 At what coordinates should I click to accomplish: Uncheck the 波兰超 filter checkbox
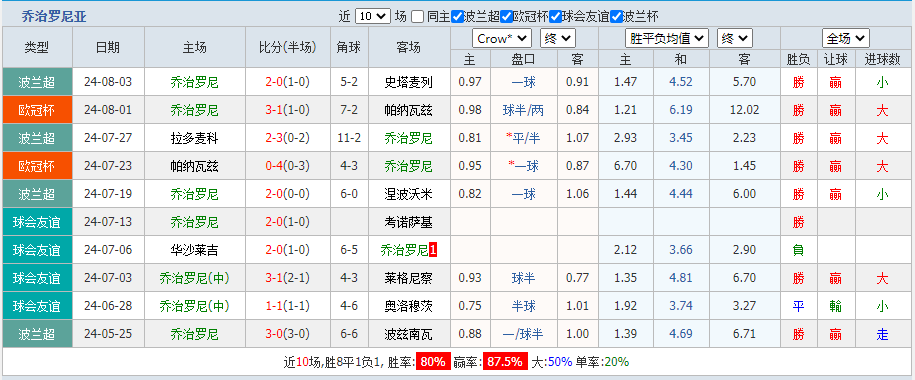pyautogui.click(x=458, y=16)
